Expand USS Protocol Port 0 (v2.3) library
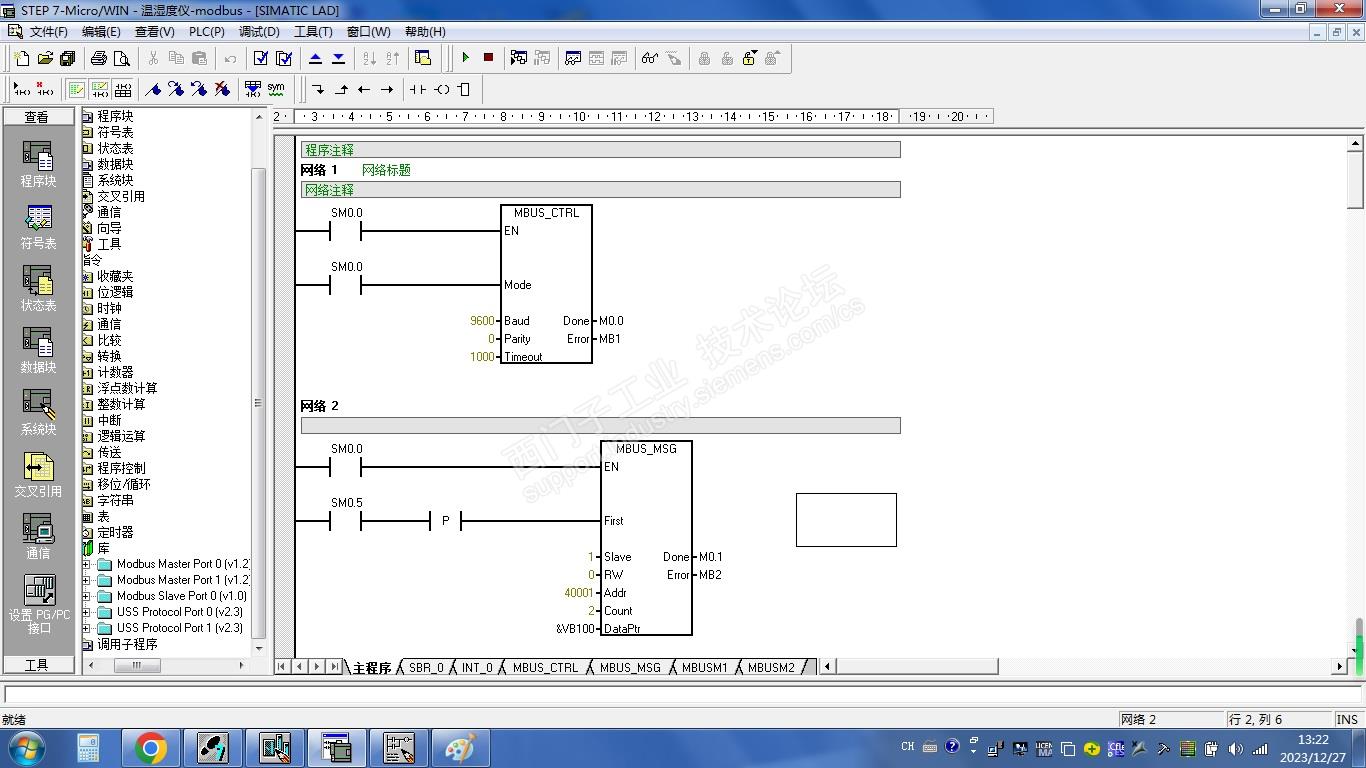The height and width of the screenshot is (768, 1366). coord(87,612)
